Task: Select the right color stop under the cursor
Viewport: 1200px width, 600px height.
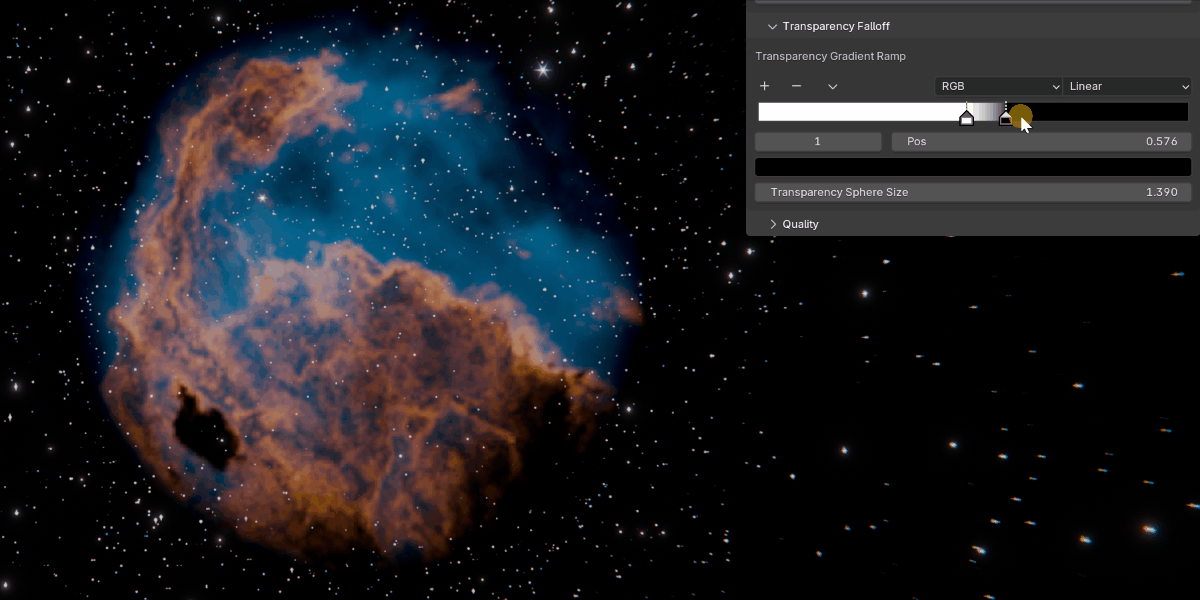Action: click(x=1006, y=118)
